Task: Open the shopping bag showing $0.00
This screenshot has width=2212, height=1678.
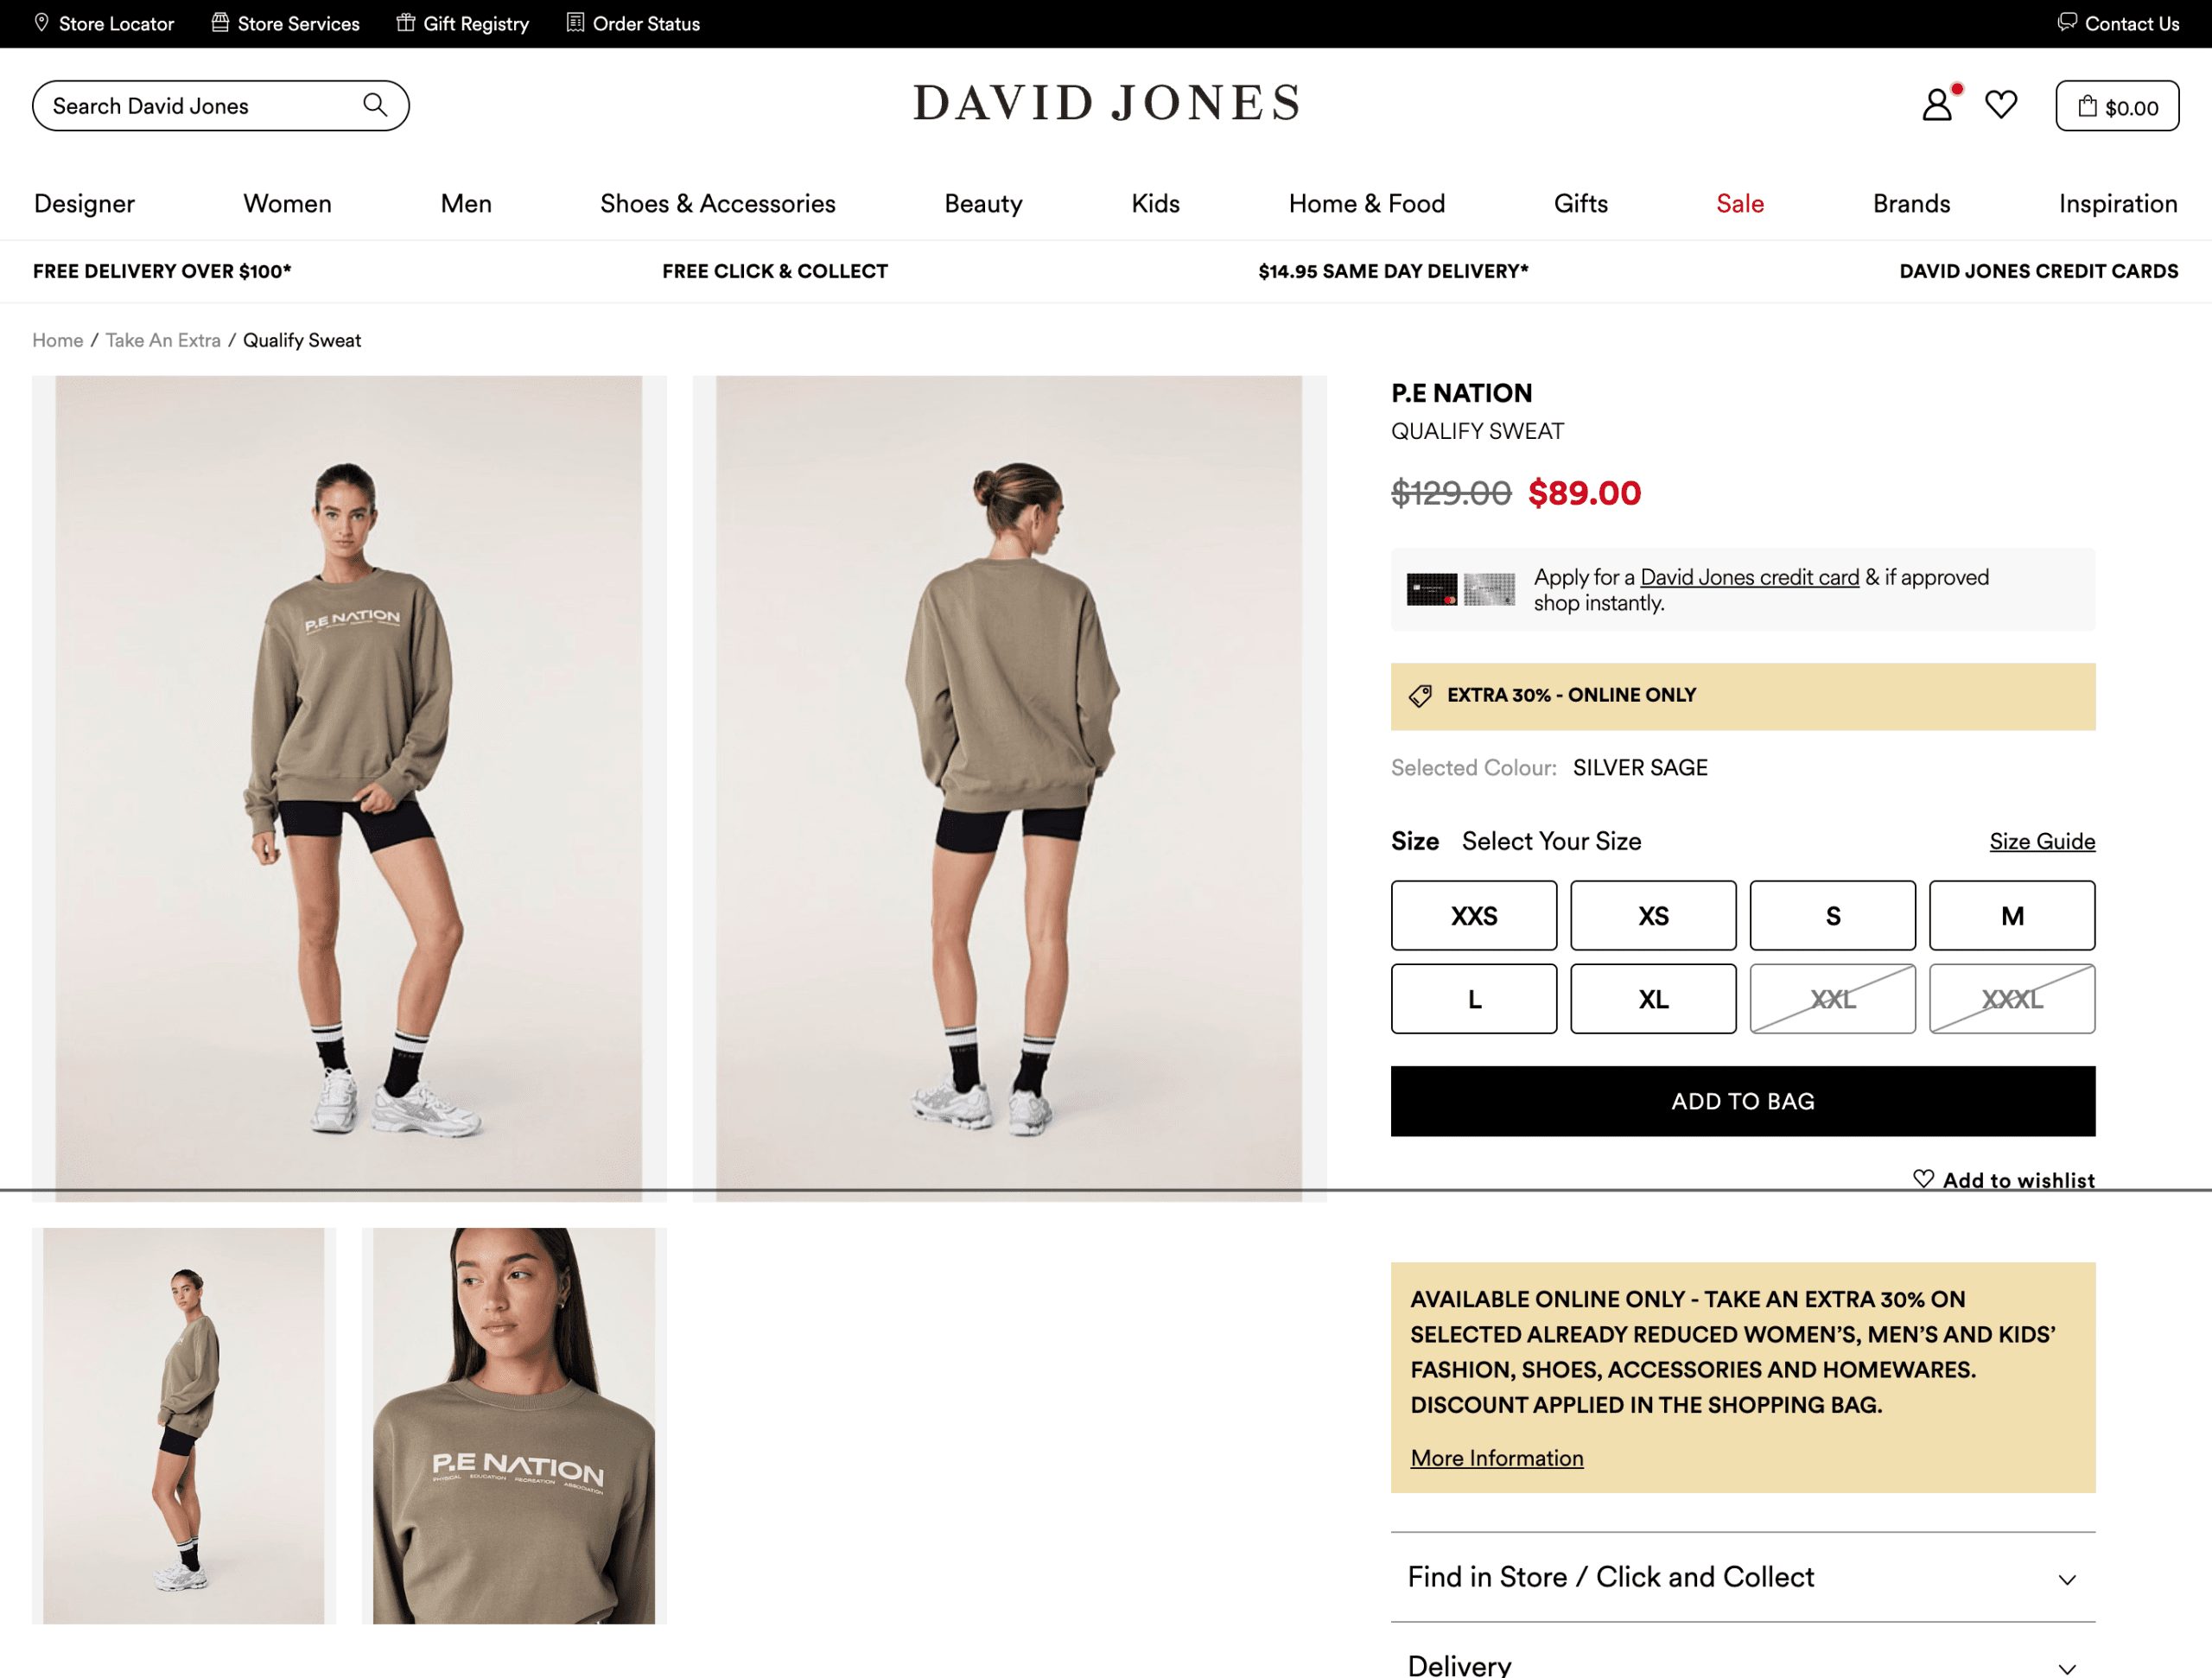Action: [2117, 105]
